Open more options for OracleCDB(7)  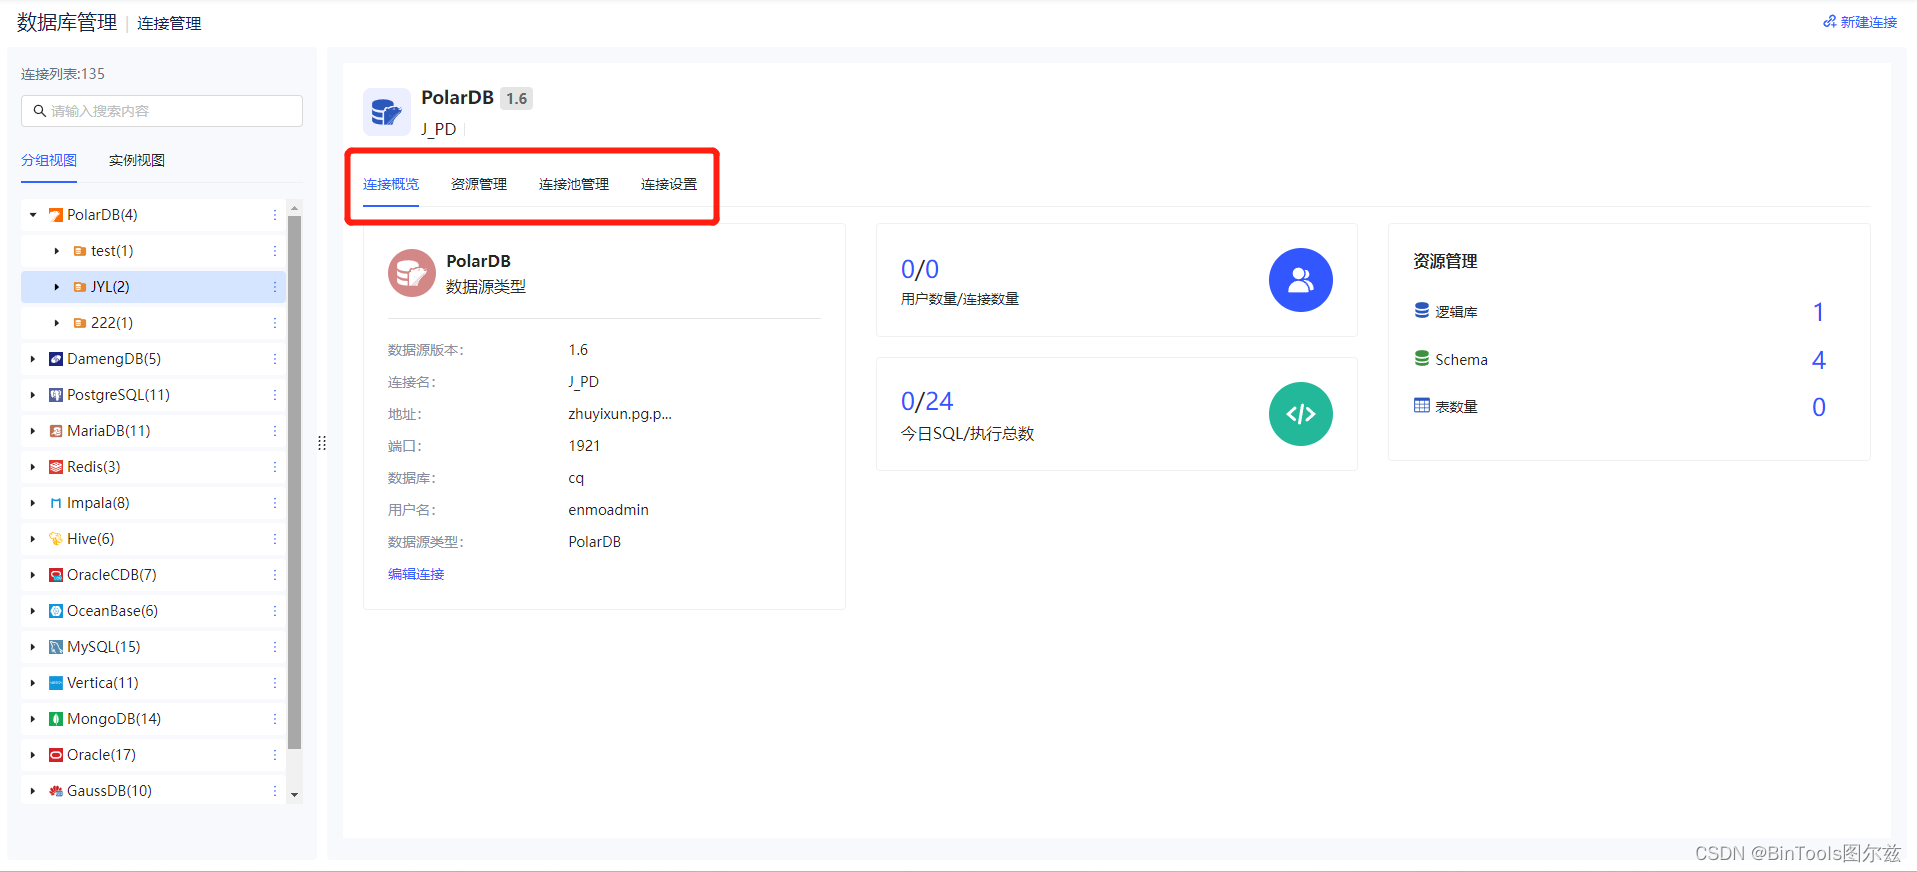tap(274, 575)
